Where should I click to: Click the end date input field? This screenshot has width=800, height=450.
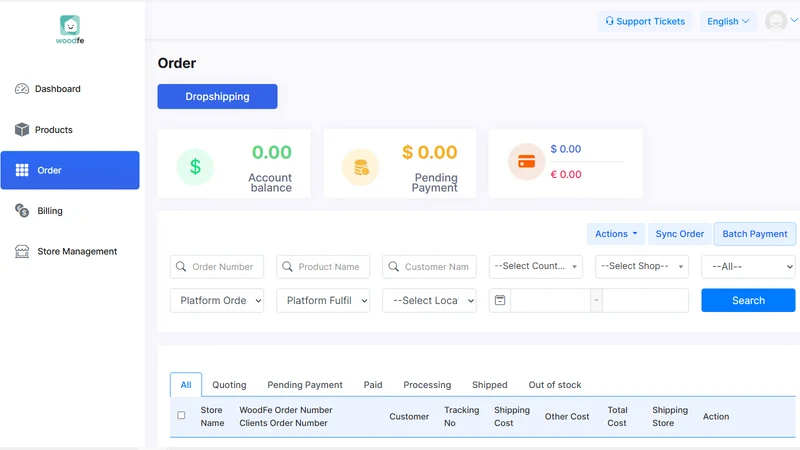(645, 301)
